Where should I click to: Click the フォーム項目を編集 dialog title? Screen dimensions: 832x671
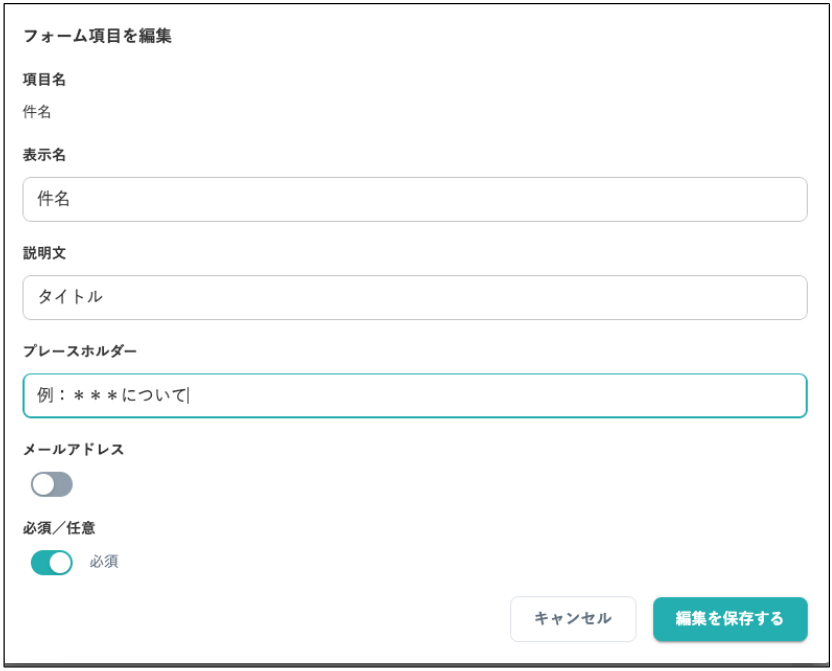pos(98,36)
